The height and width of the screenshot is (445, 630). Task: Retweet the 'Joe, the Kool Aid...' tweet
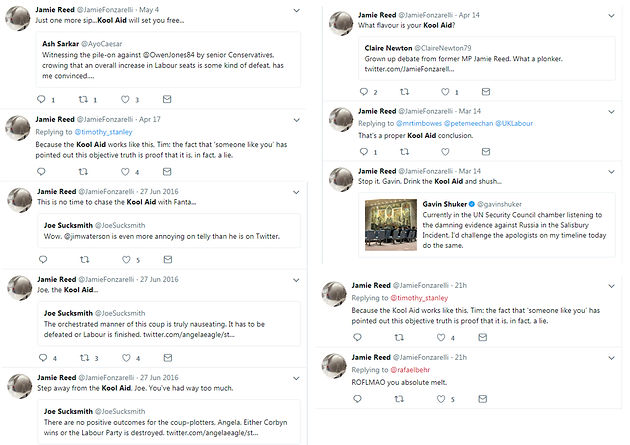(84, 357)
